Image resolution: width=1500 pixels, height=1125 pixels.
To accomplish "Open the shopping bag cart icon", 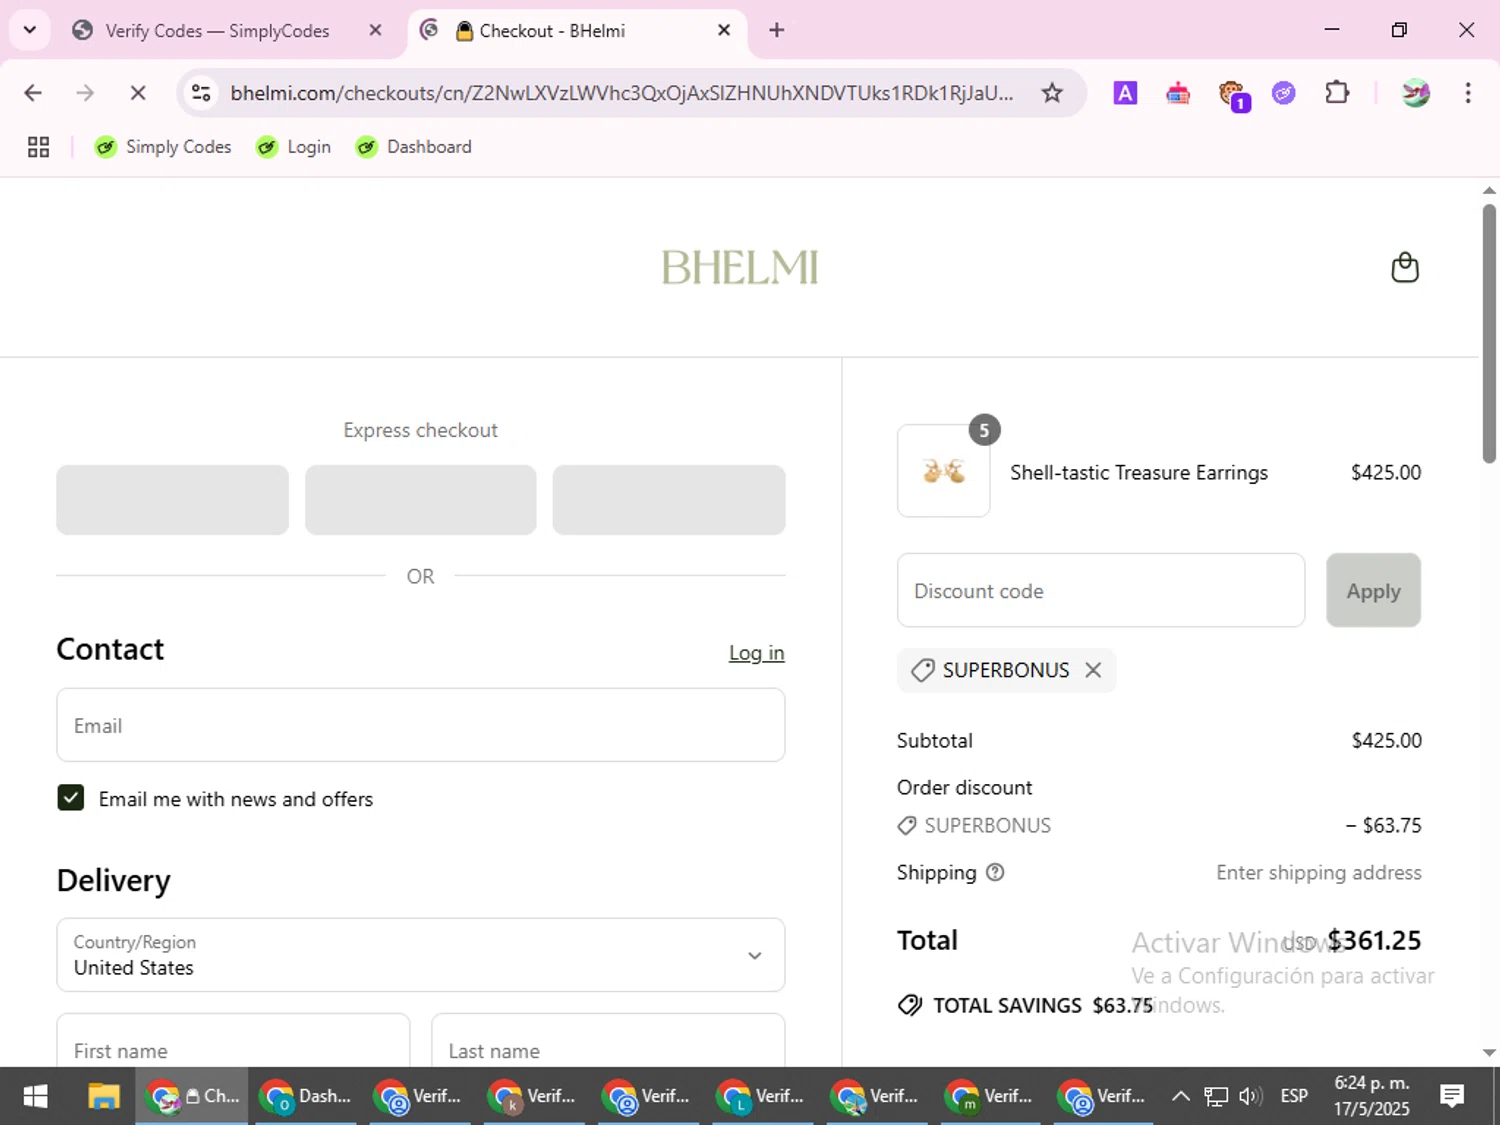I will point(1405,267).
